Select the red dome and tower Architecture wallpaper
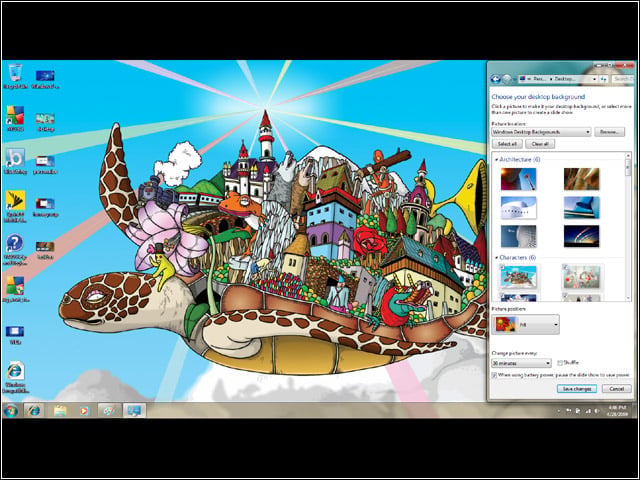640x480 pixels. coord(518,179)
